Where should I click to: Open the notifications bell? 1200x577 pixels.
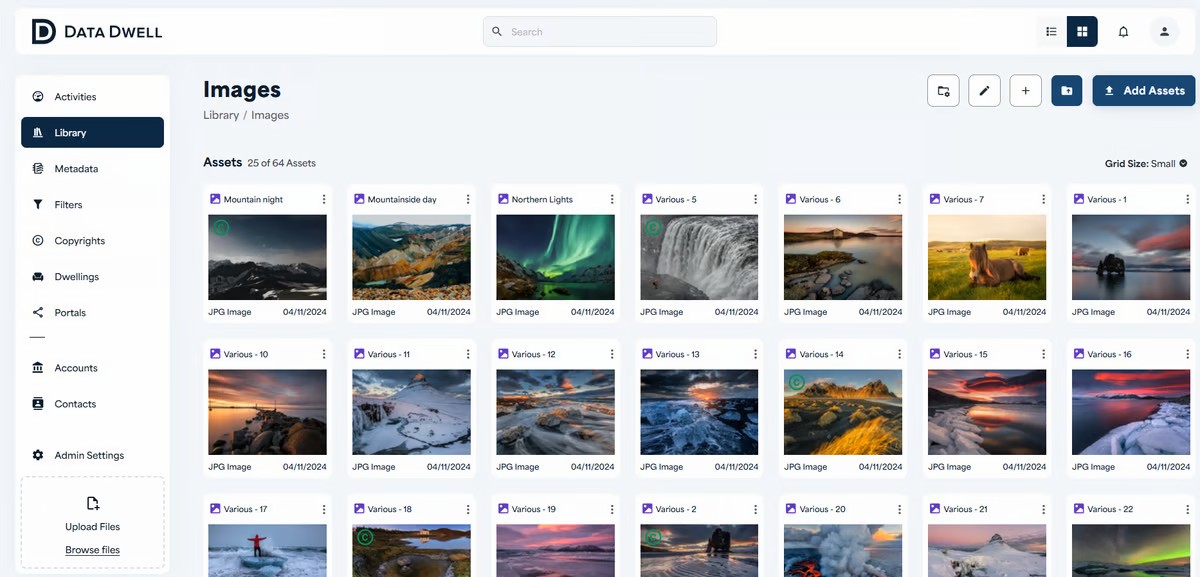(1123, 31)
